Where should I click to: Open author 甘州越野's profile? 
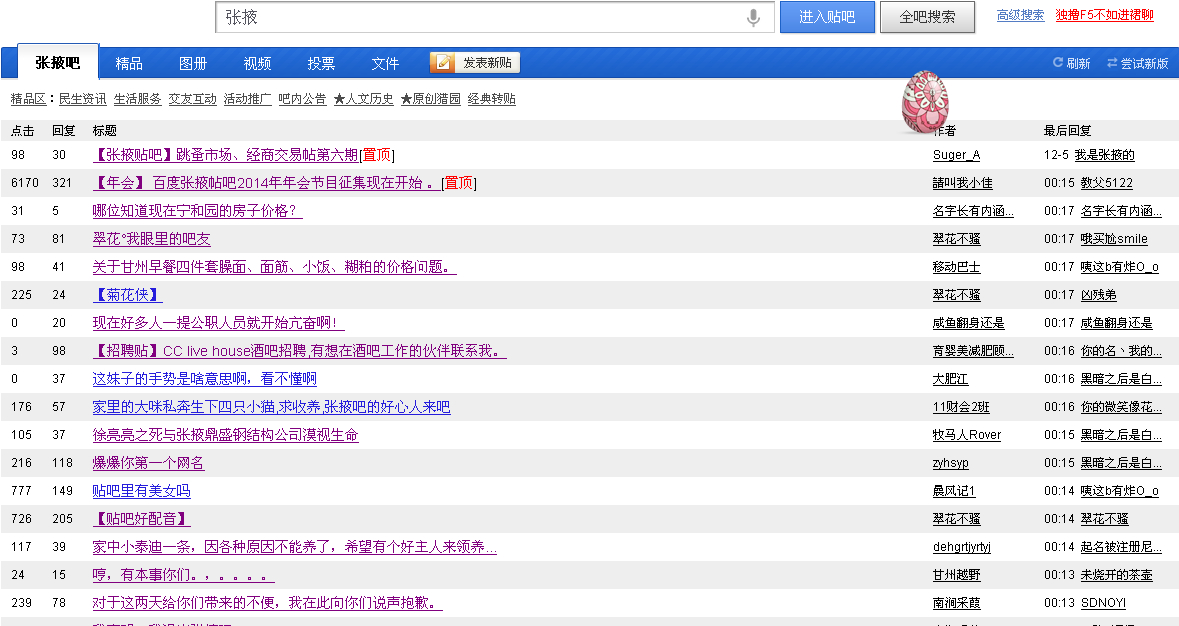(x=956, y=575)
